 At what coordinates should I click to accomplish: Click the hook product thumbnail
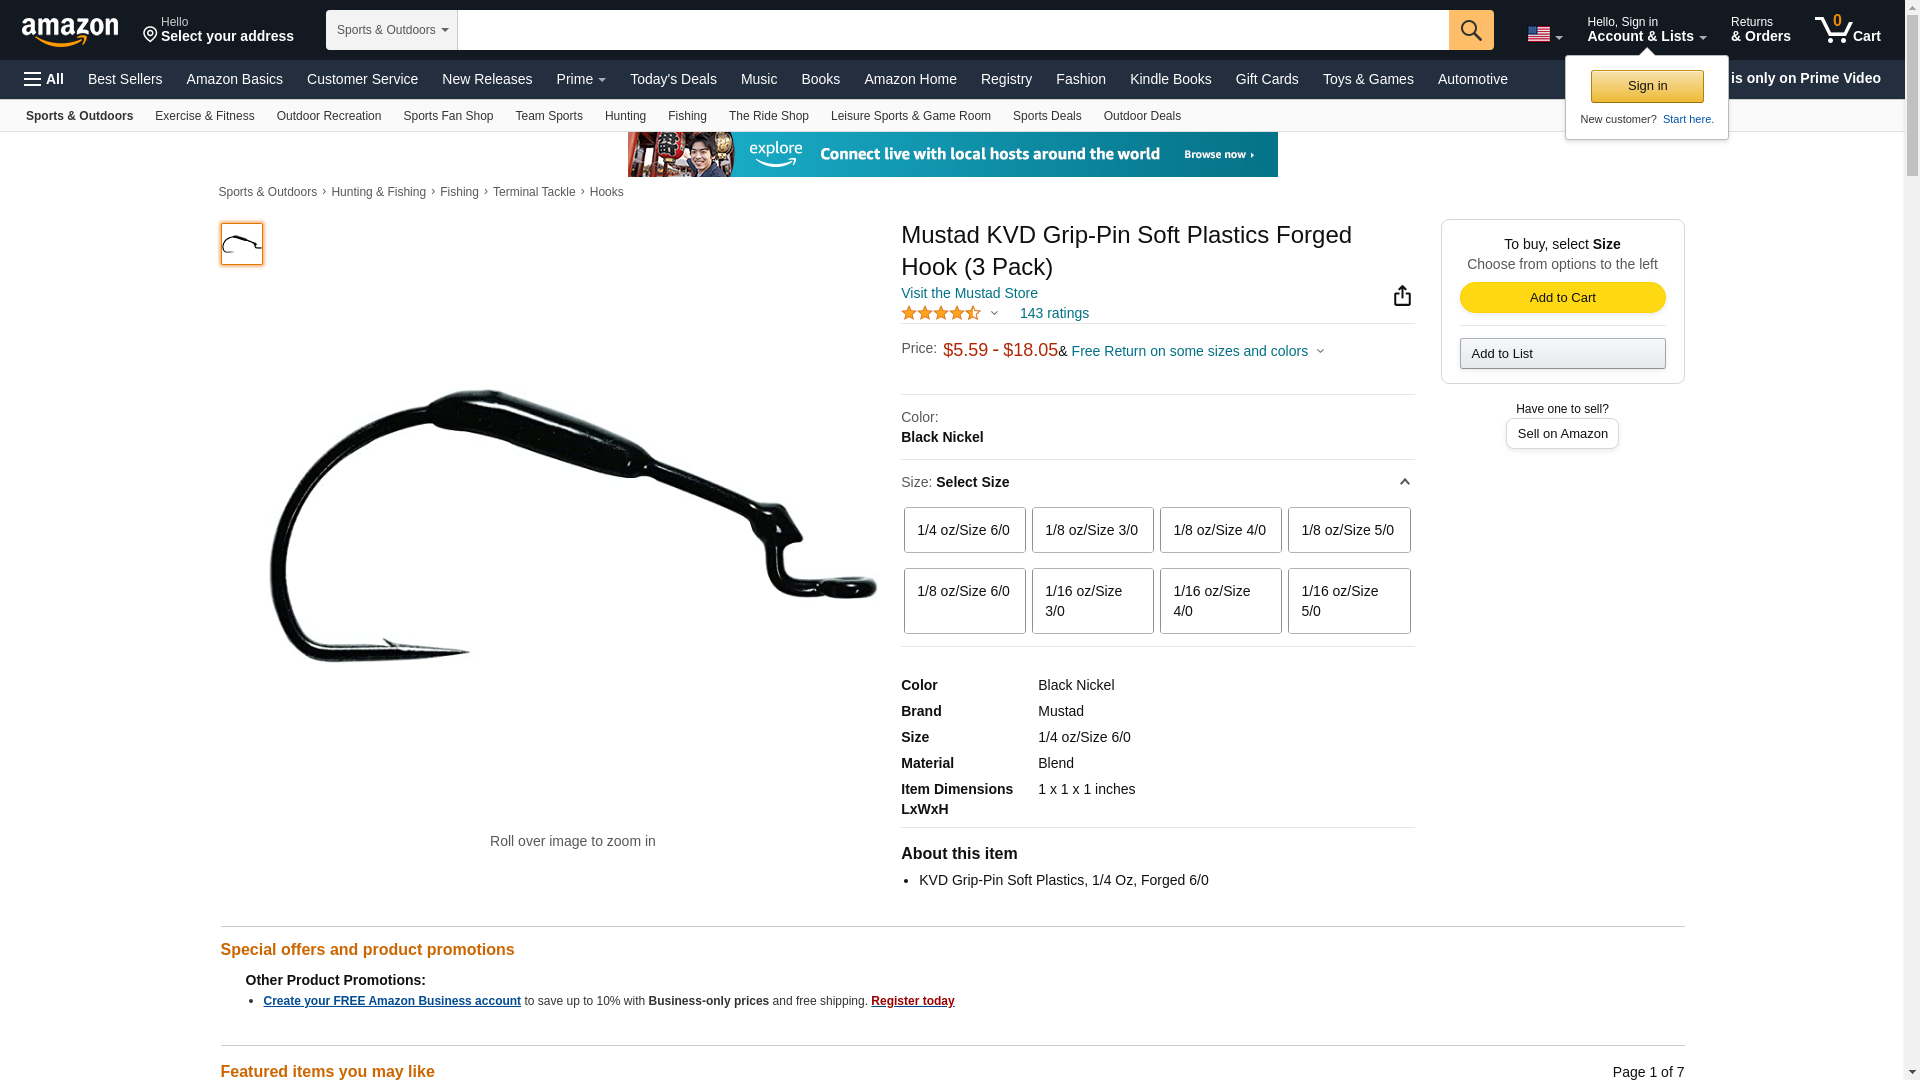pyautogui.click(x=242, y=244)
